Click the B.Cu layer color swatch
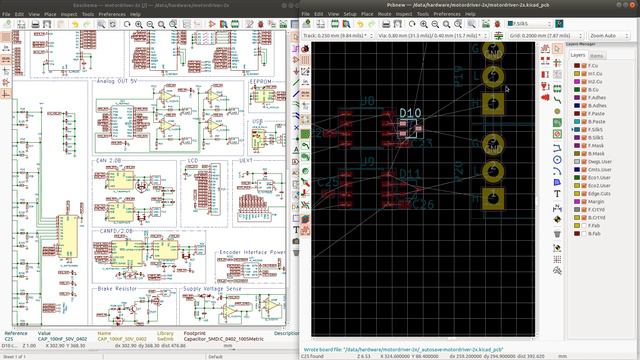Viewport: 640px width, 360px height. [x=577, y=90]
